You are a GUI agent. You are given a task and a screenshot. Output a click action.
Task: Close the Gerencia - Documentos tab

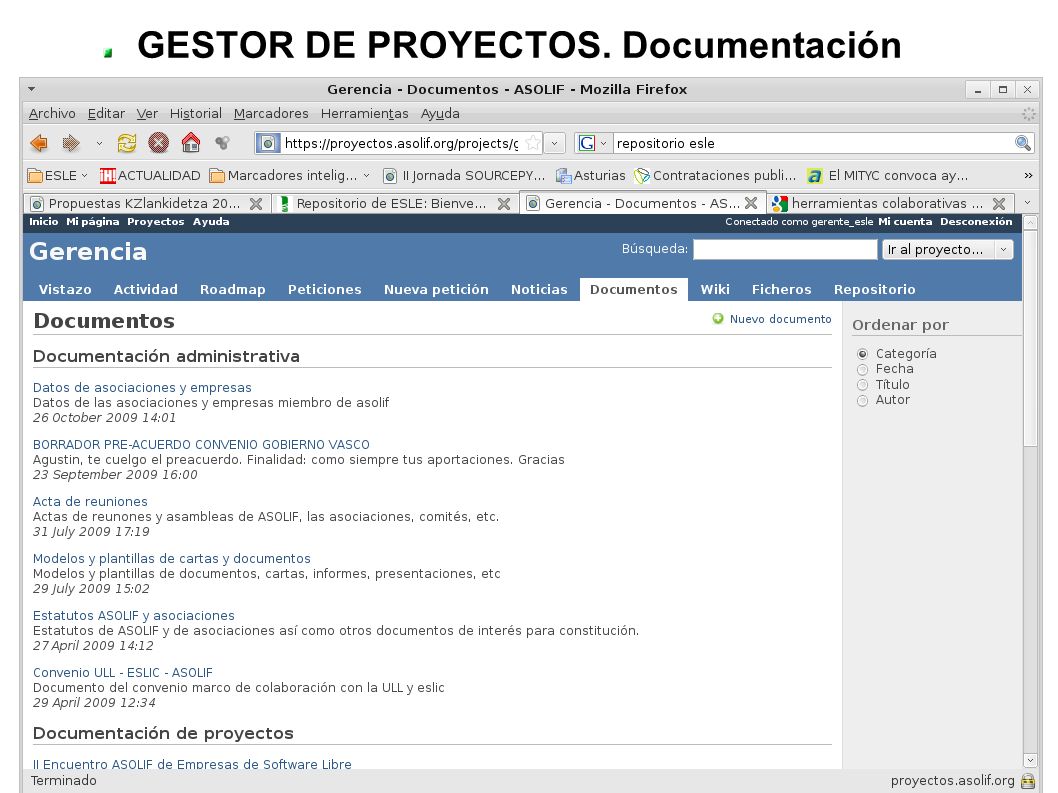(x=751, y=203)
